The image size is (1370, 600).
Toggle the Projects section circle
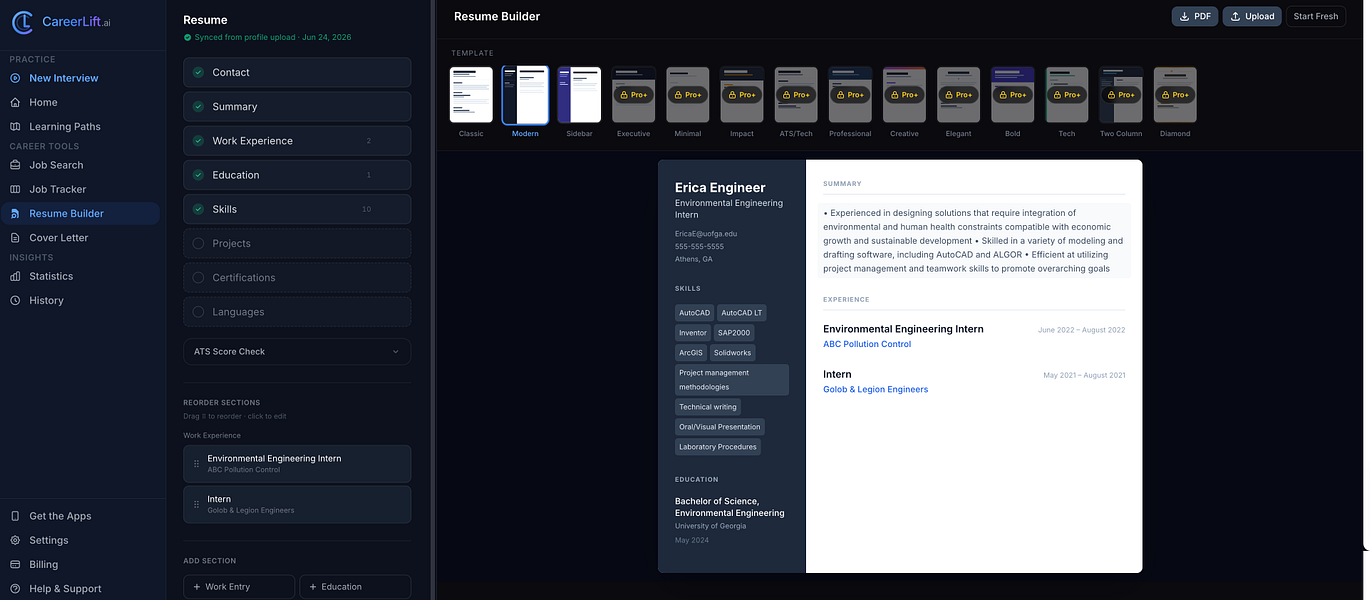(198, 243)
